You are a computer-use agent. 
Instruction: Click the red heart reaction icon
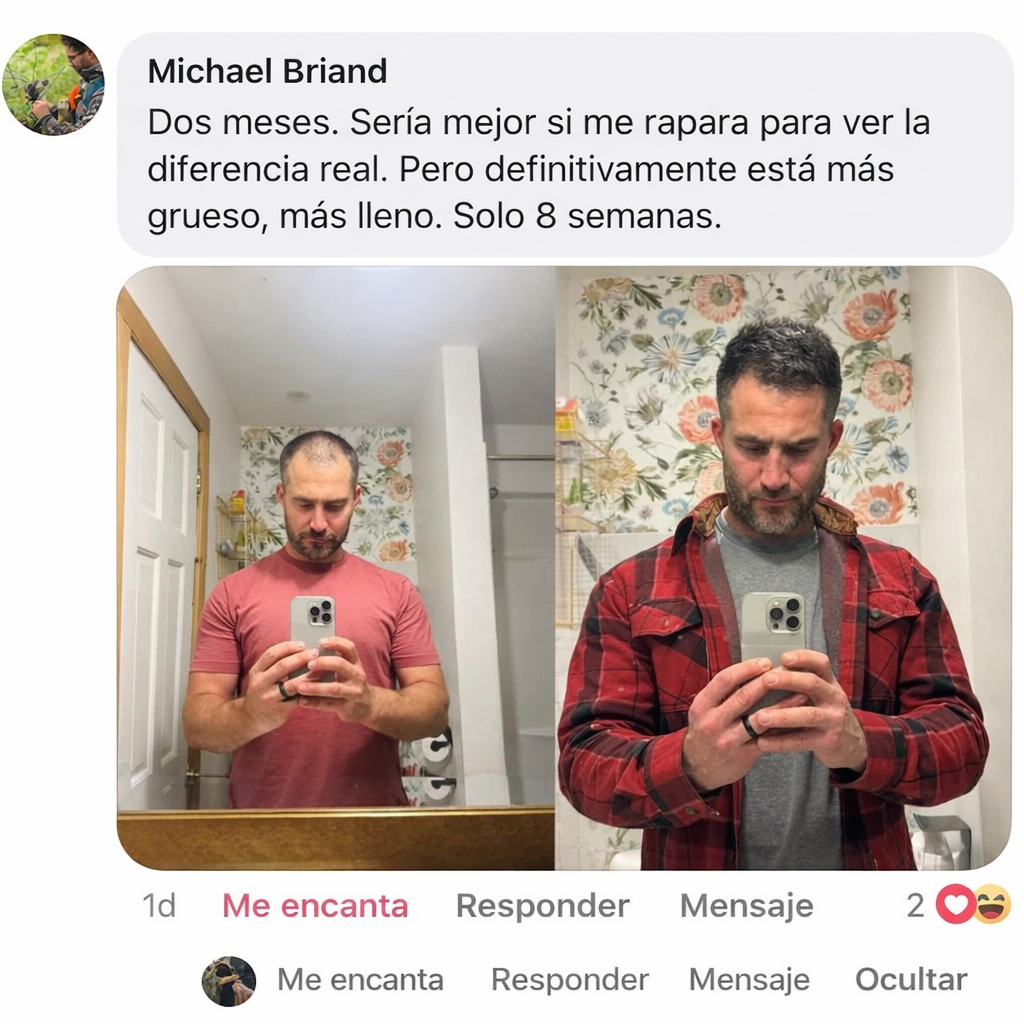(x=955, y=904)
